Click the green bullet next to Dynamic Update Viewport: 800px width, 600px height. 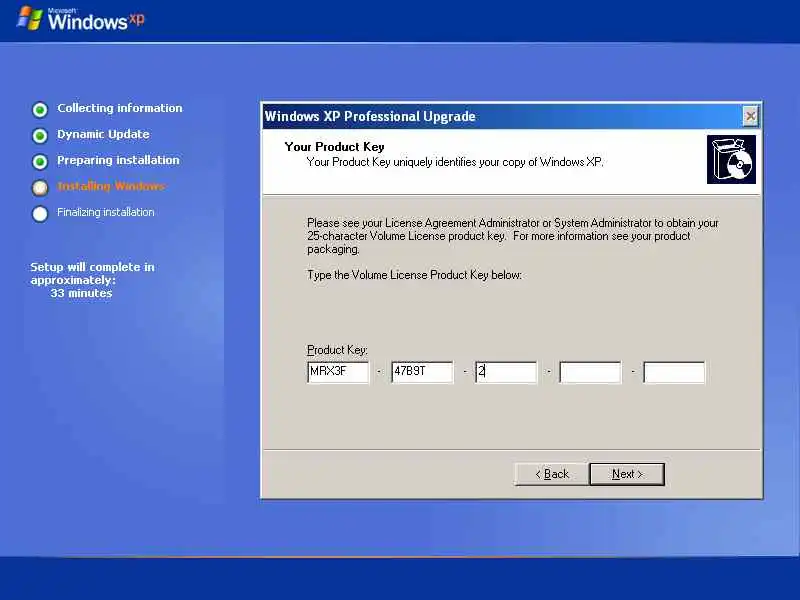click(40, 135)
